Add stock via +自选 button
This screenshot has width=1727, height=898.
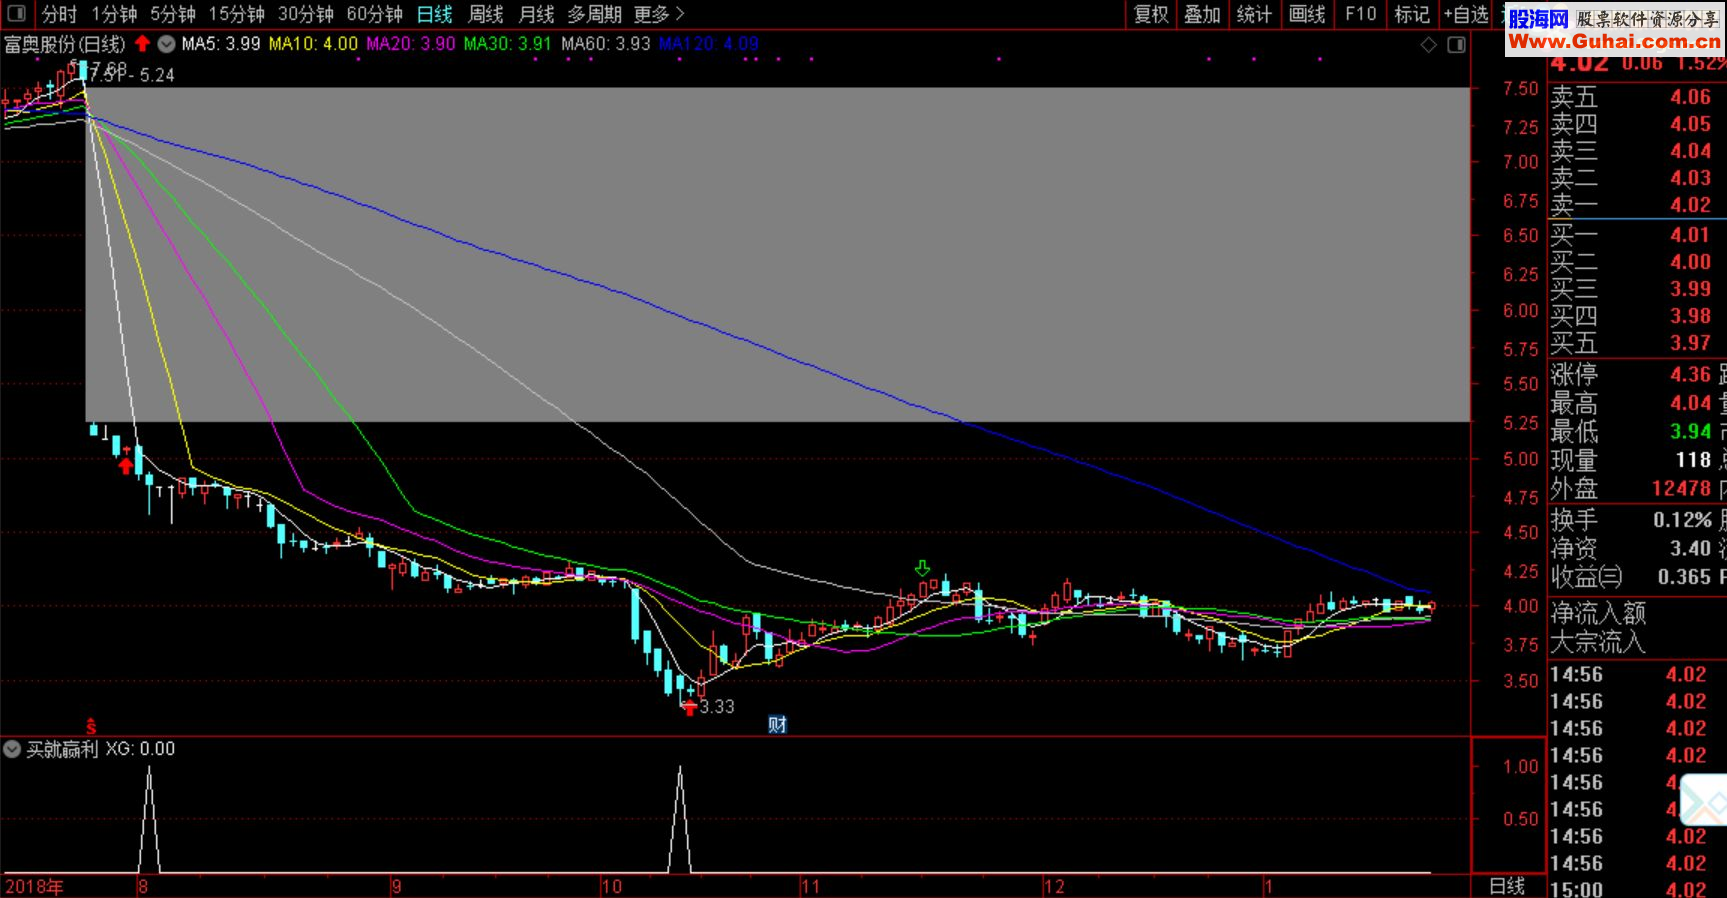[x=1466, y=14]
